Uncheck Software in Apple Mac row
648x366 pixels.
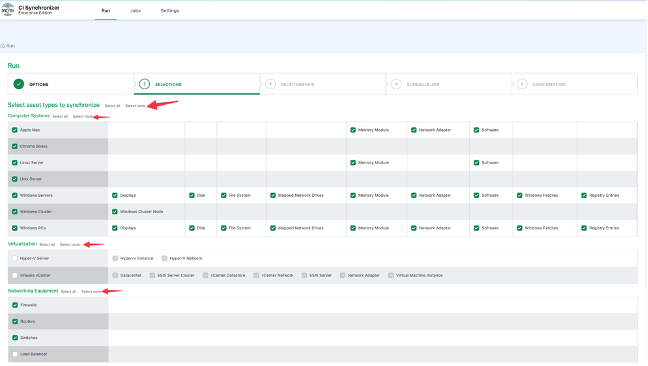click(476, 130)
